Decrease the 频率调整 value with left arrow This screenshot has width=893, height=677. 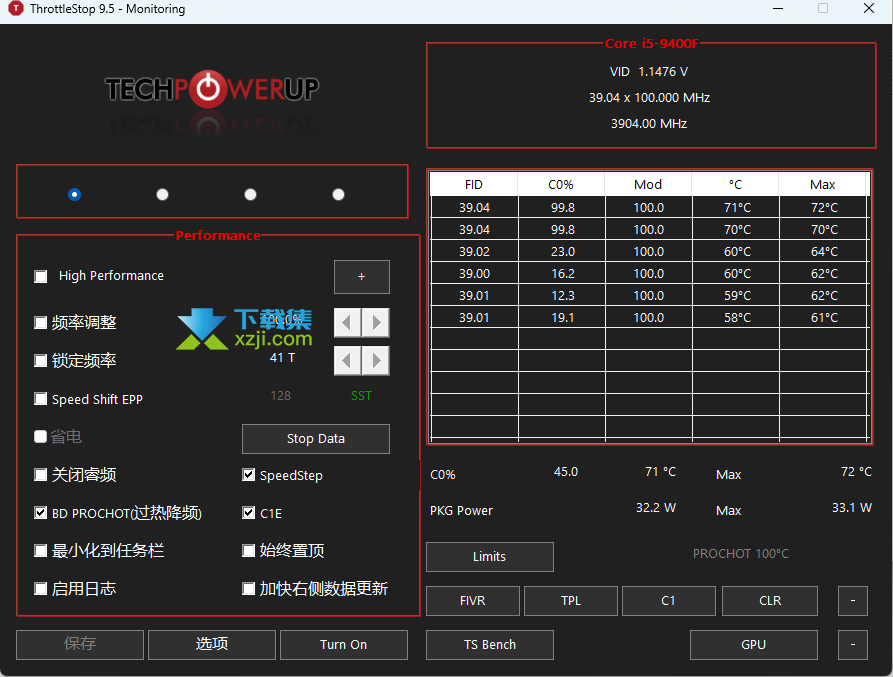pos(347,323)
